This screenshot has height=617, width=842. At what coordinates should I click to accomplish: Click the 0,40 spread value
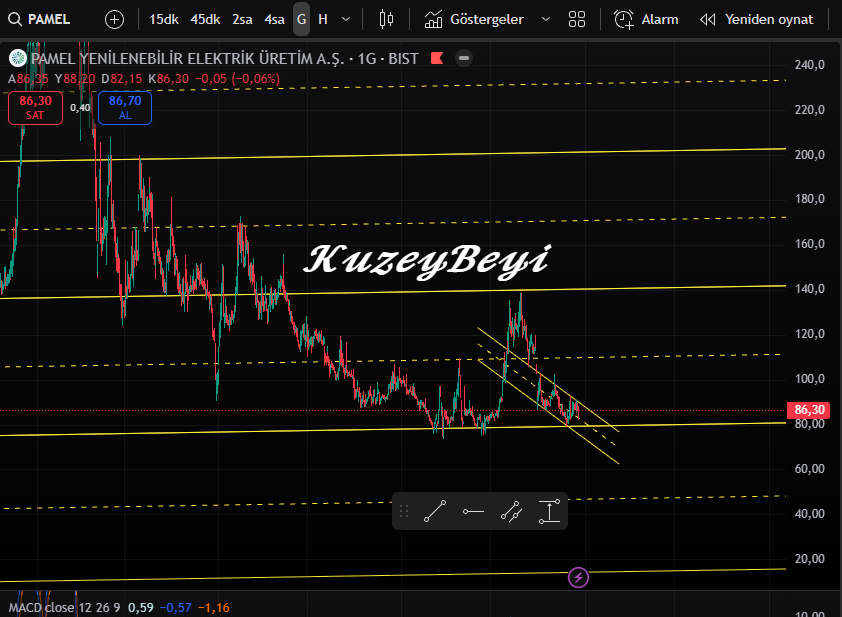point(80,108)
